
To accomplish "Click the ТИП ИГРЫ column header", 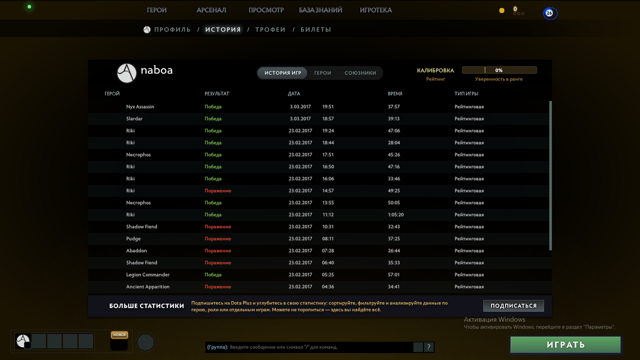I will (x=466, y=93).
